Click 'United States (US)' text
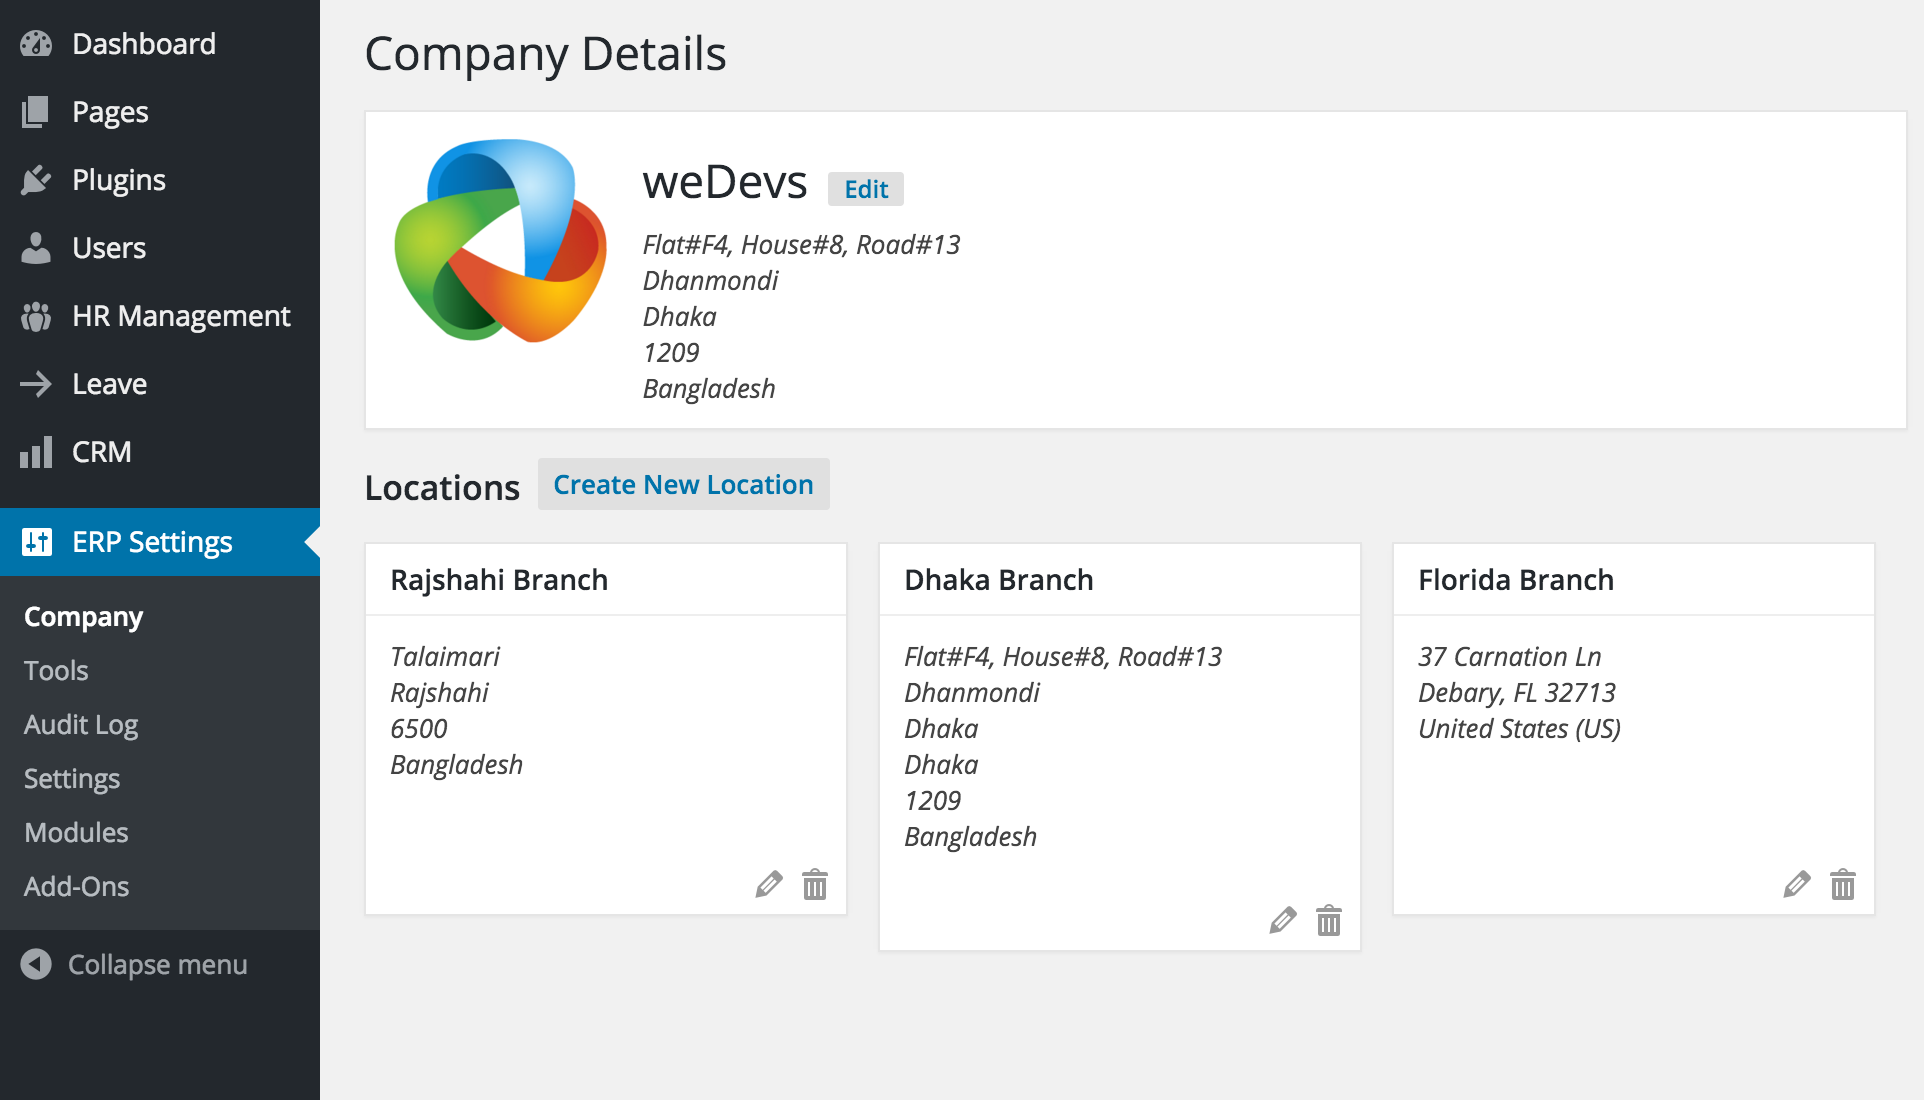 1520,729
